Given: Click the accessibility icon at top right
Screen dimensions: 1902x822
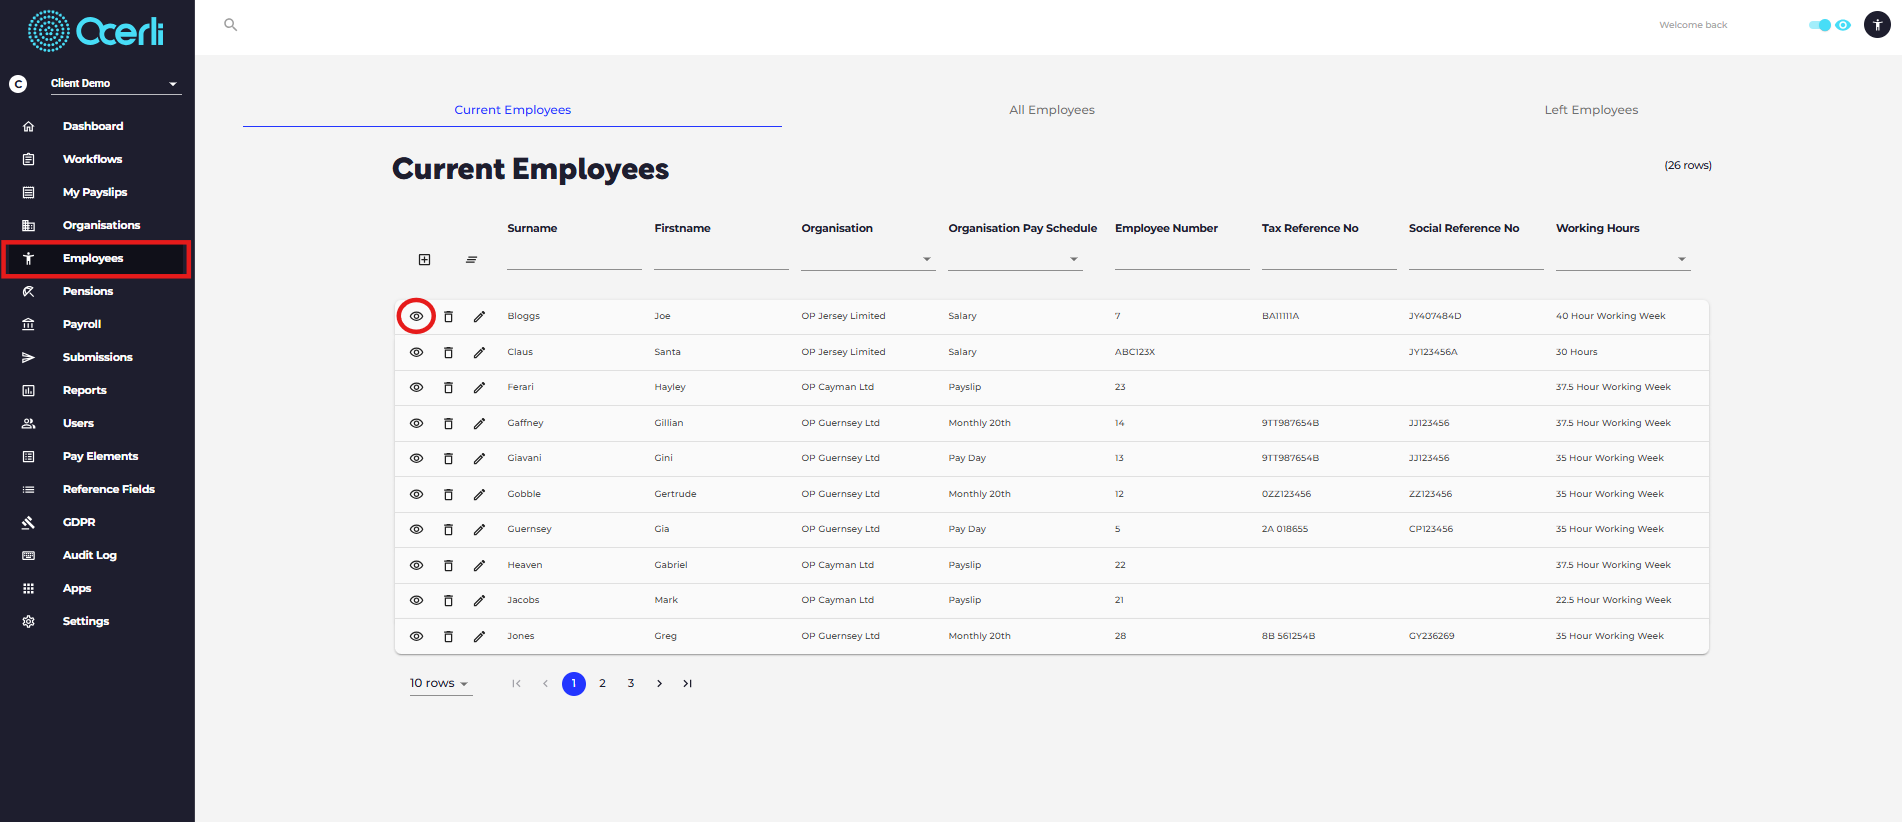Looking at the screenshot, I should tap(1877, 25).
